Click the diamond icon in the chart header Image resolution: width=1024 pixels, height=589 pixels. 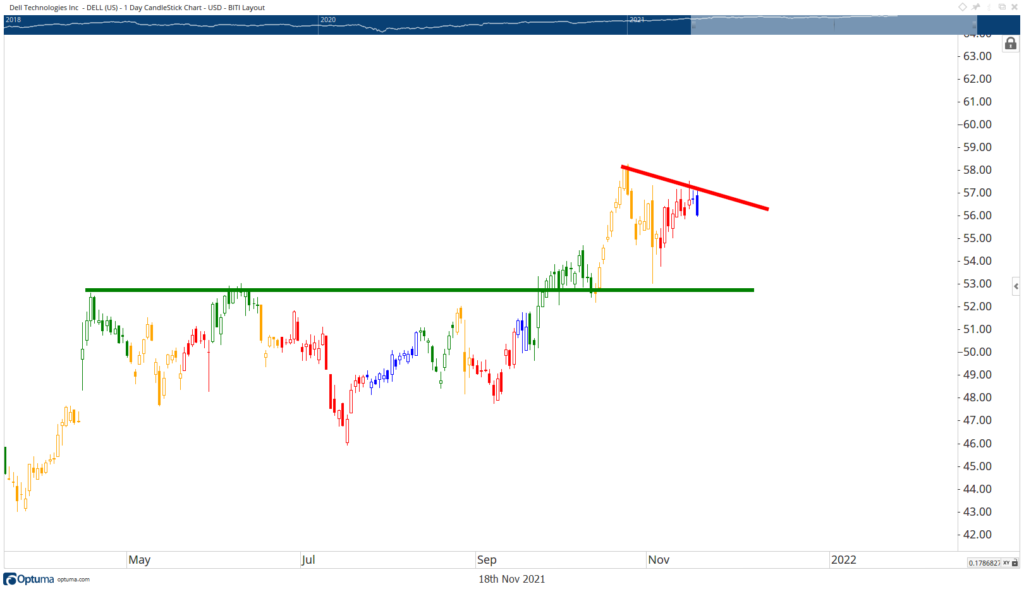point(962,7)
